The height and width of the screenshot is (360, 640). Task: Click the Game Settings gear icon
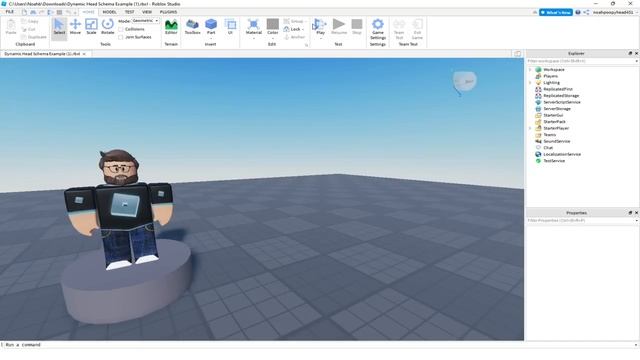378,24
